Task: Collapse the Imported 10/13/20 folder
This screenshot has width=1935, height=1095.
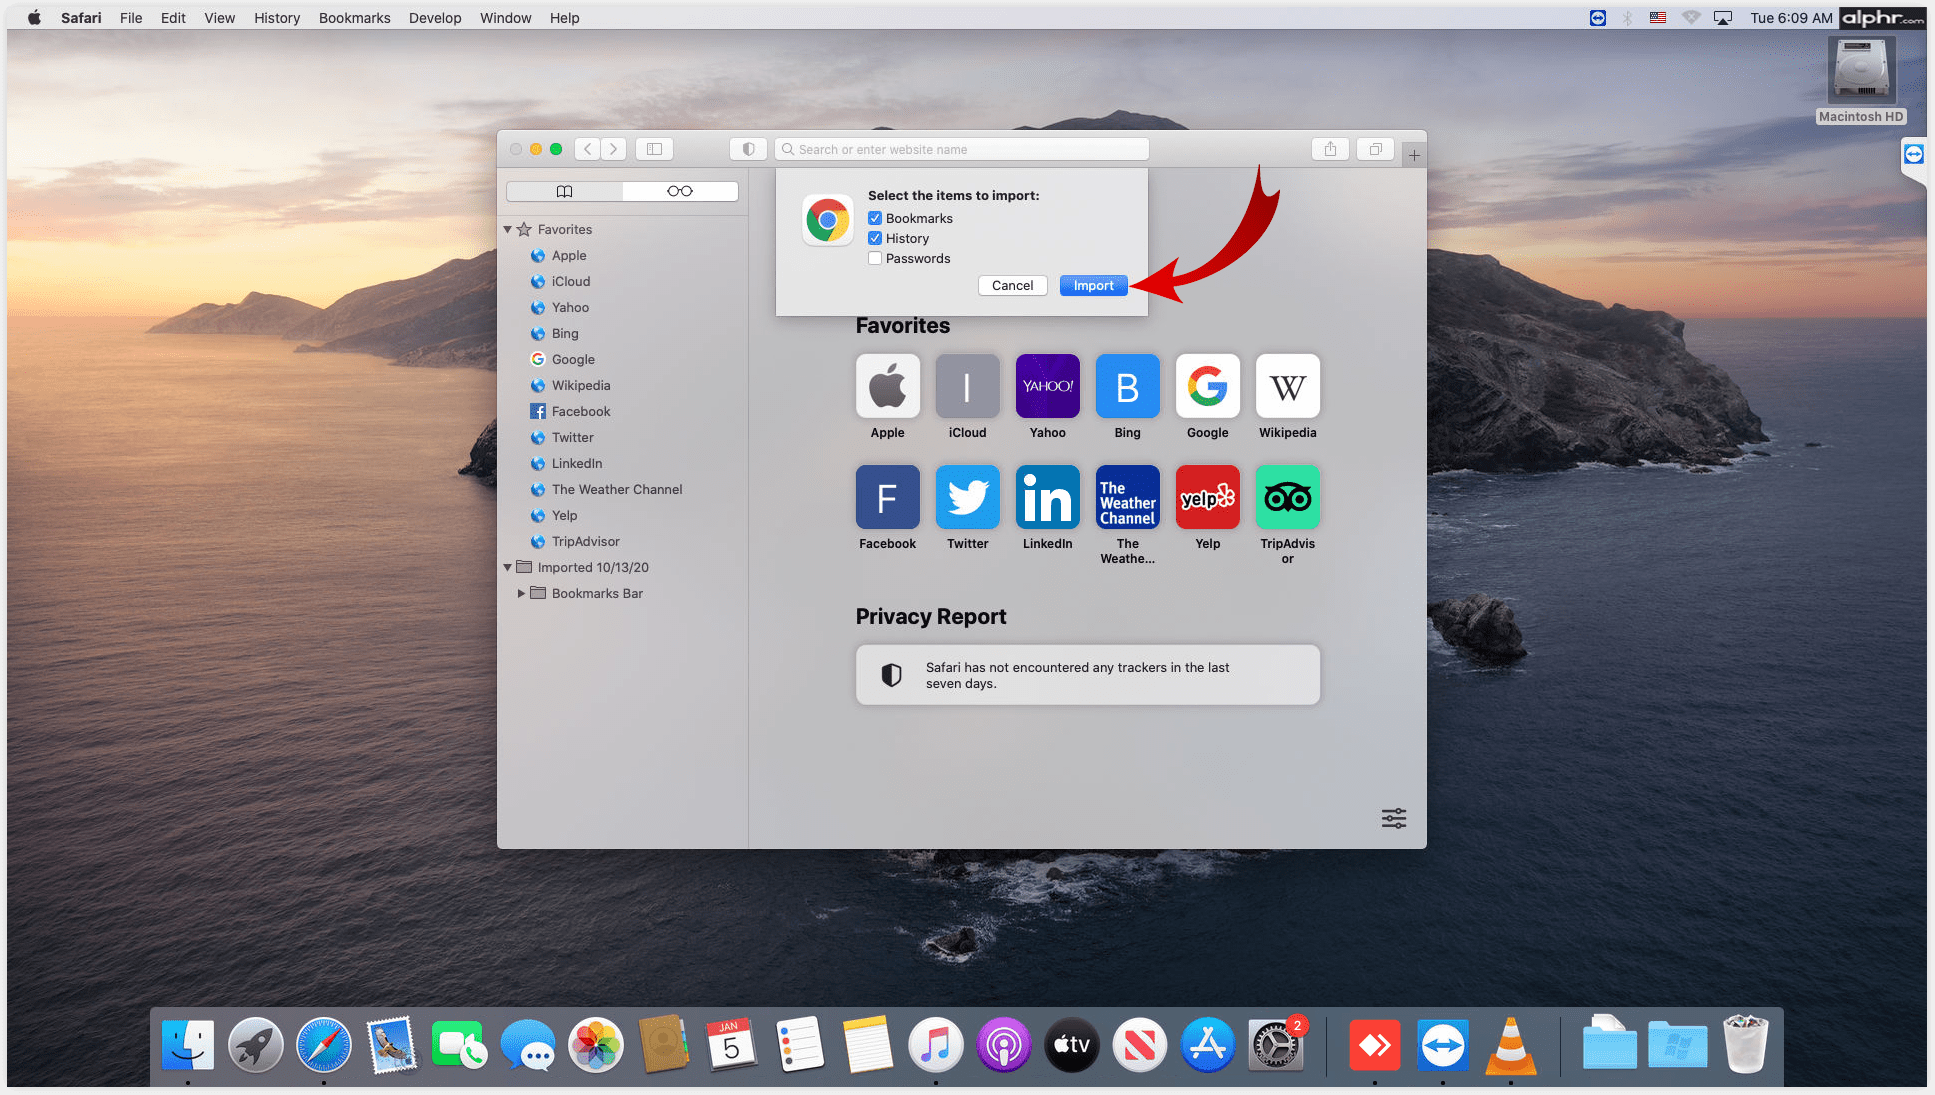Action: [x=508, y=567]
